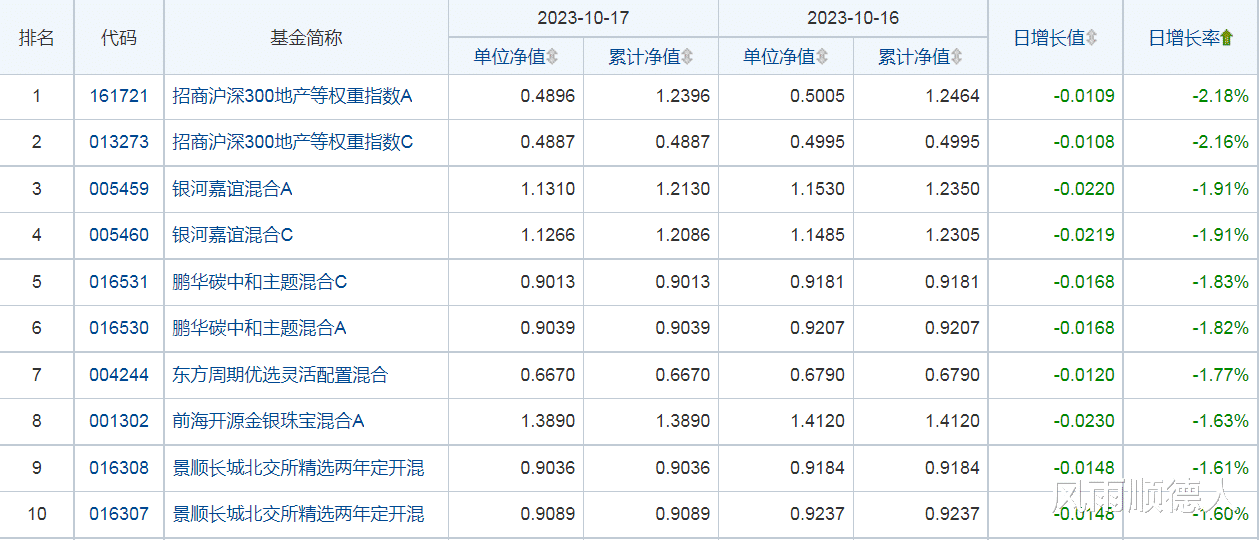Click the 2023-10-16 date header

coord(853,18)
